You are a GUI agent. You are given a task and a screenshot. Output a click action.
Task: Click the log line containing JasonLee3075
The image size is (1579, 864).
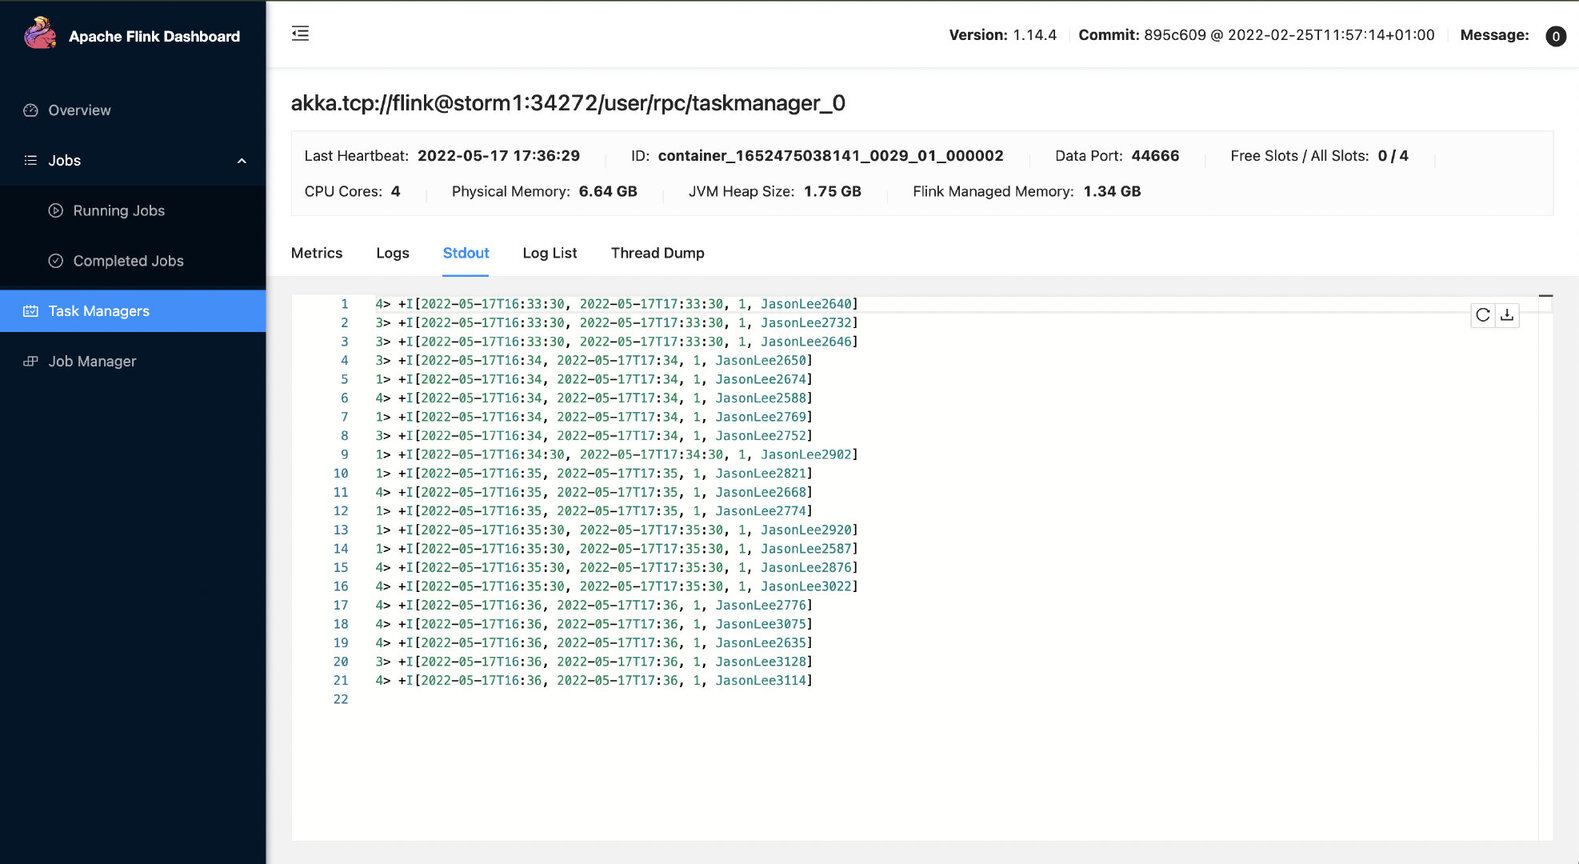(594, 624)
